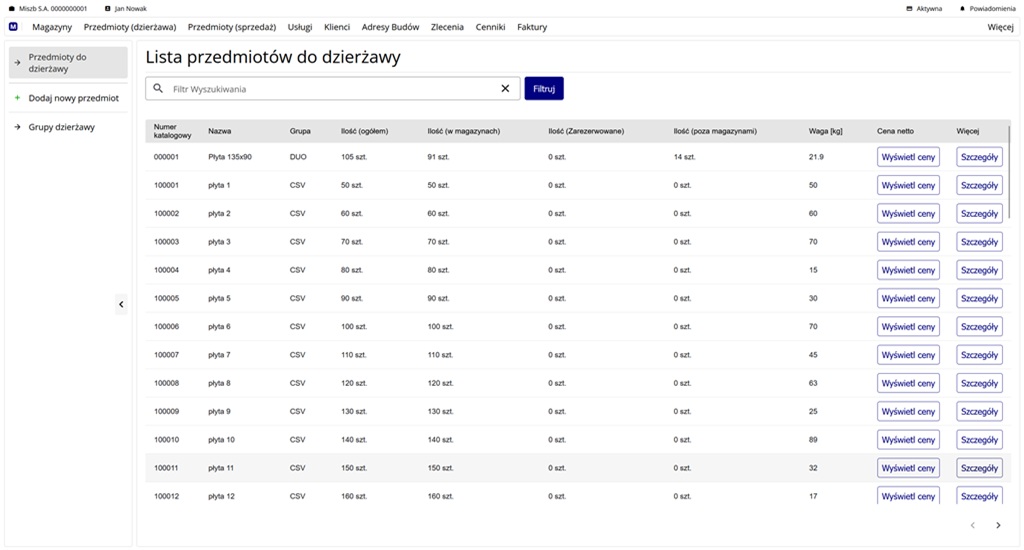
Task: Open Szczegóły for płyta 6
Action: coord(980,327)
